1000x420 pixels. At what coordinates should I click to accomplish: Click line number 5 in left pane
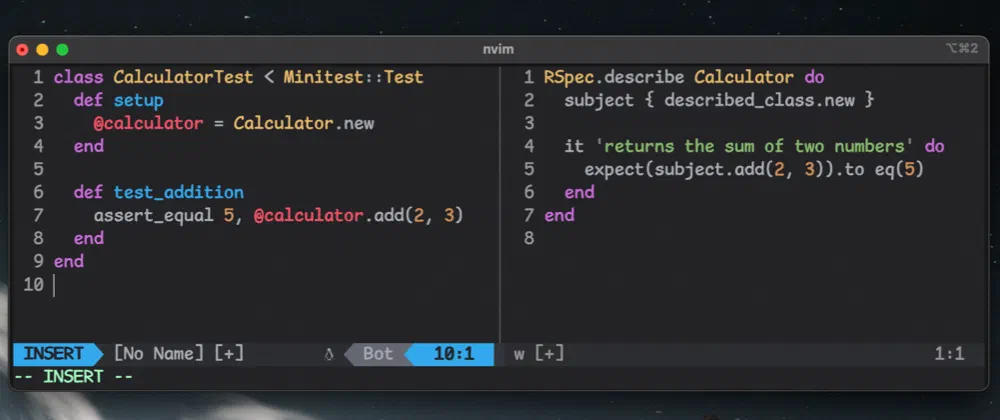tap(38, 170)
